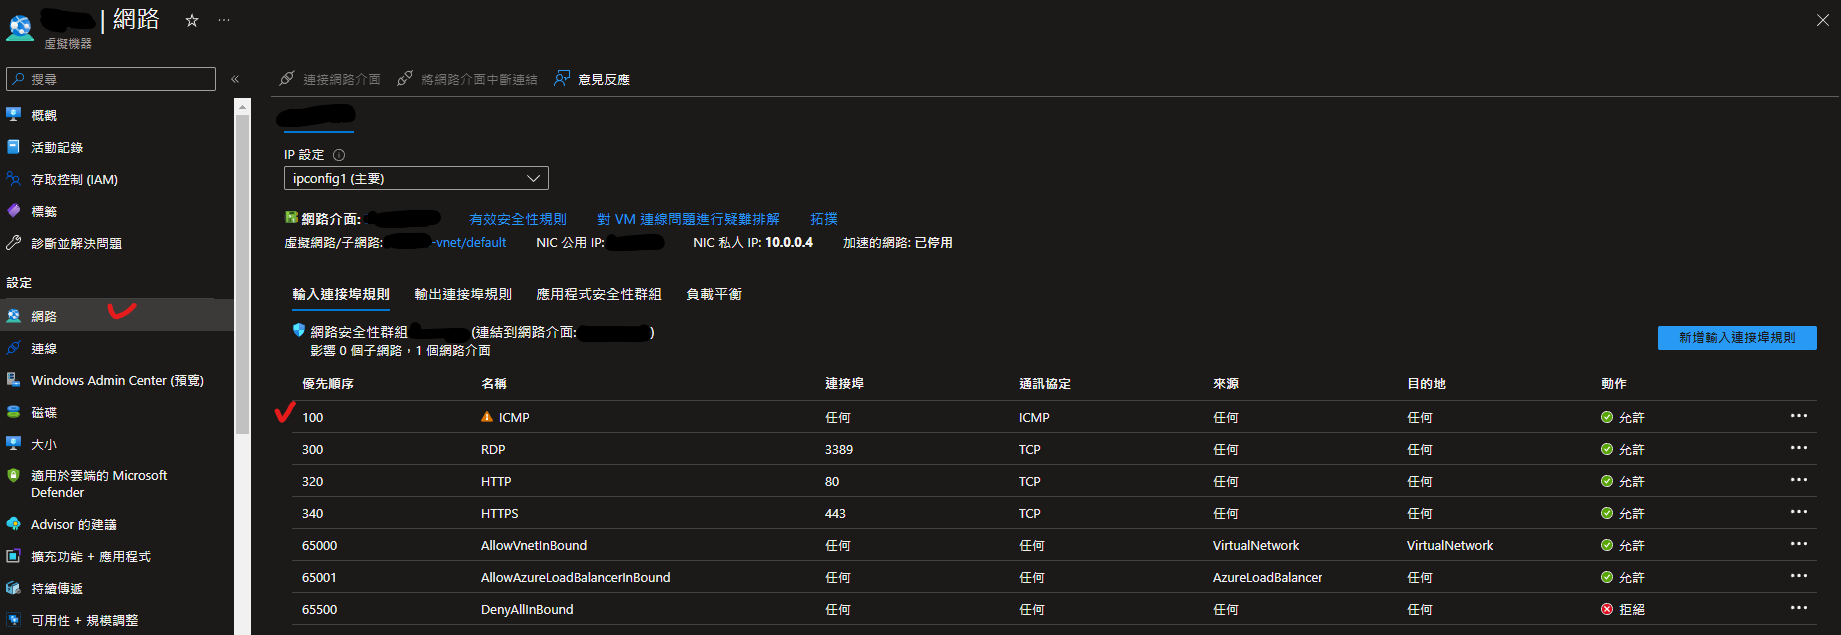Click the 搜尋 search input field
1841x635 pixels.
[x=111, y=79]
